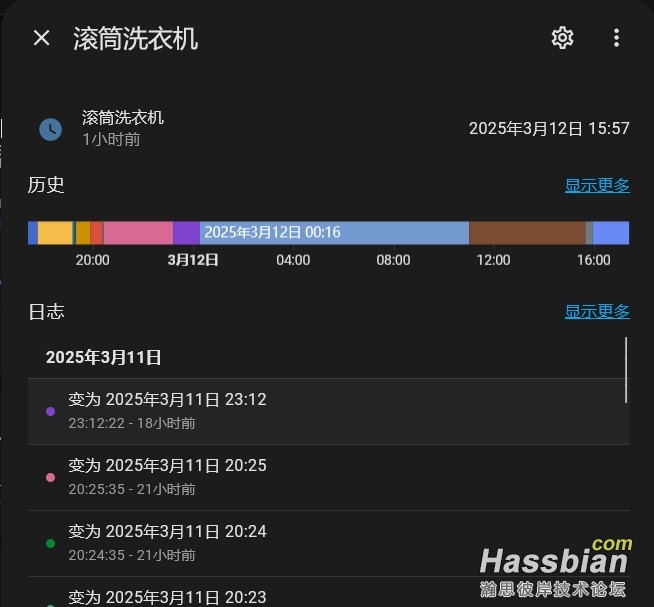Click the 3月12日 axis label

[193, 260]
